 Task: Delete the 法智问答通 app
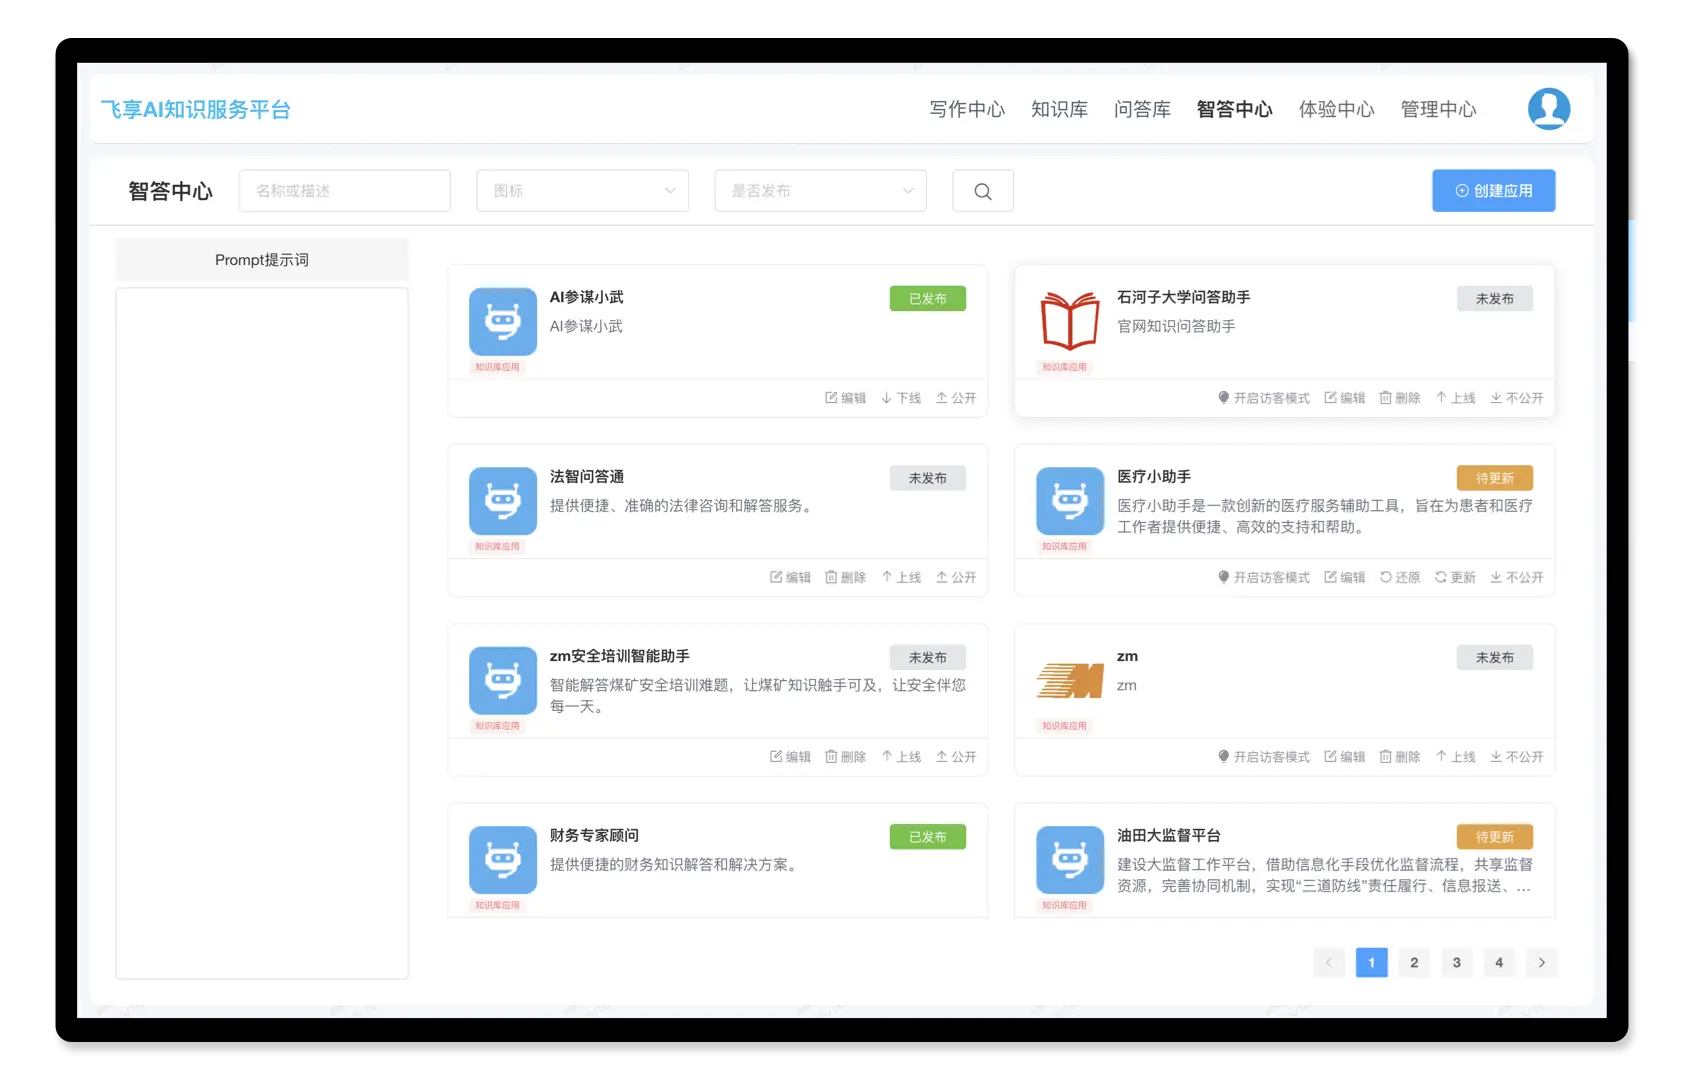click(845, 577)
